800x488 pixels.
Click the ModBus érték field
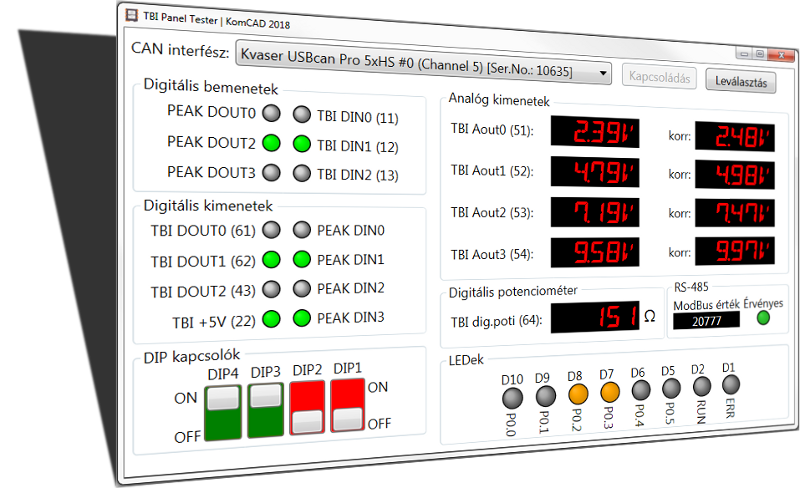(706, 320)
